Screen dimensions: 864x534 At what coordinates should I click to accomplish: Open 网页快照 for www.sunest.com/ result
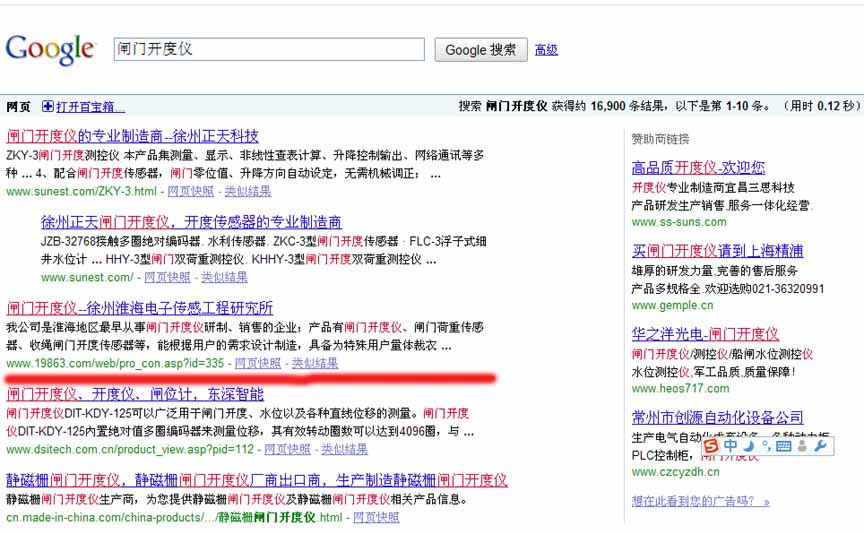point(167,277)
